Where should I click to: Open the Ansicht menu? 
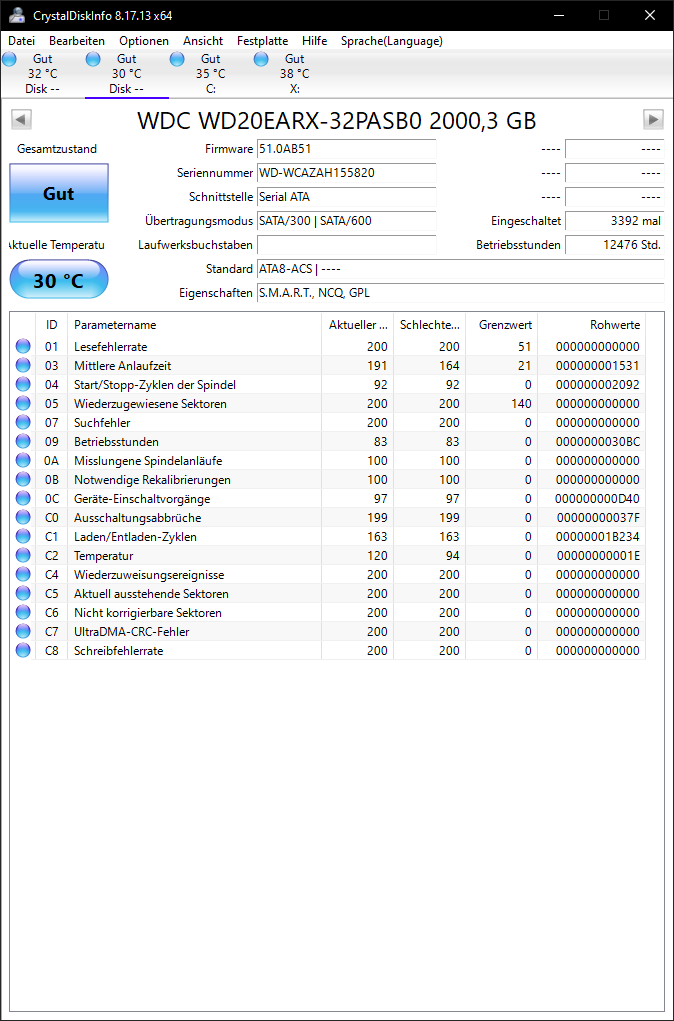pos(203,41)
